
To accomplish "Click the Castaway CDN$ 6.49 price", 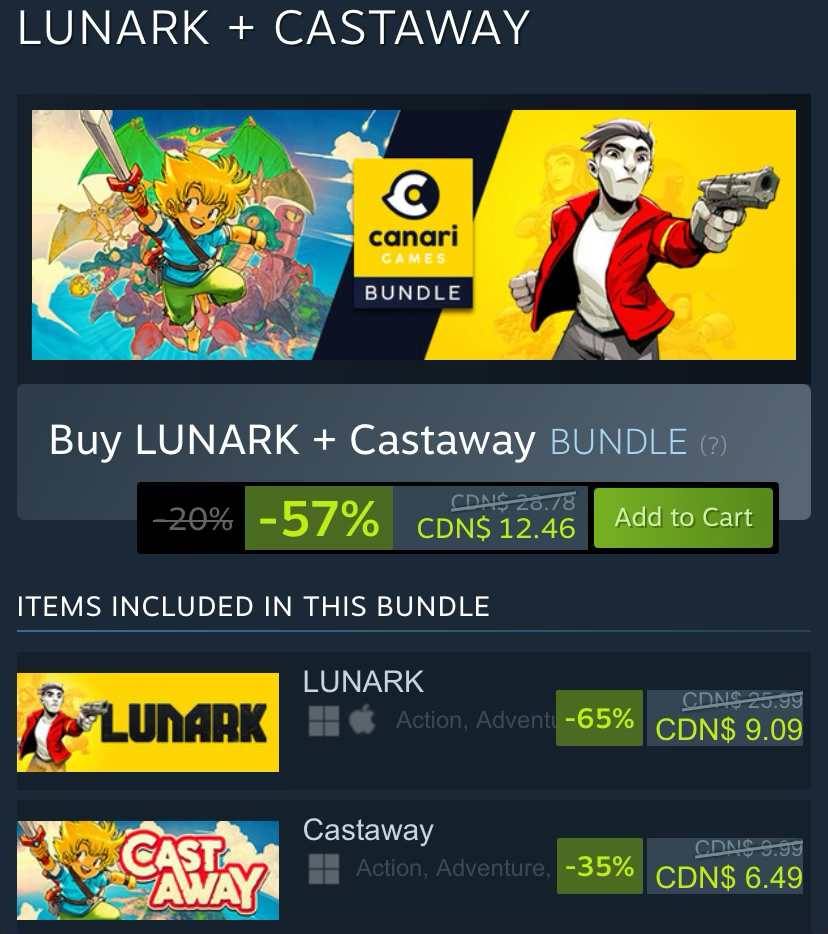I will 729,877.
